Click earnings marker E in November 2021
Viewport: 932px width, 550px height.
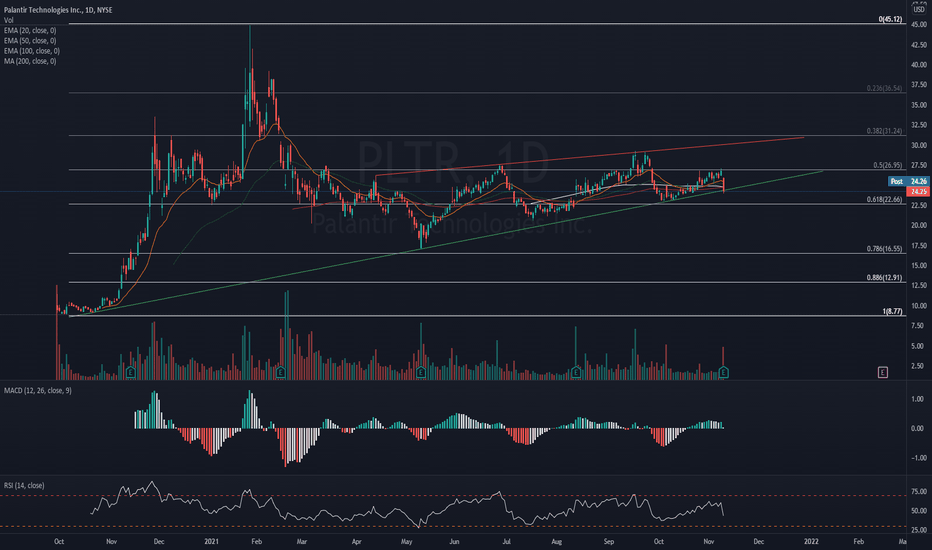tap(723, 373)
